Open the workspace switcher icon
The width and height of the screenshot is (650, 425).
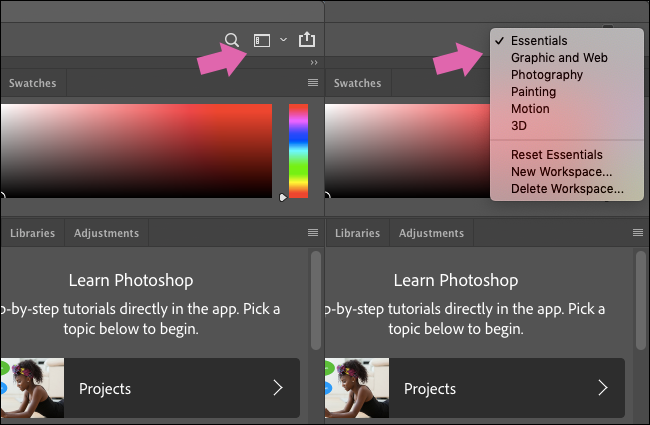point(262,40)
